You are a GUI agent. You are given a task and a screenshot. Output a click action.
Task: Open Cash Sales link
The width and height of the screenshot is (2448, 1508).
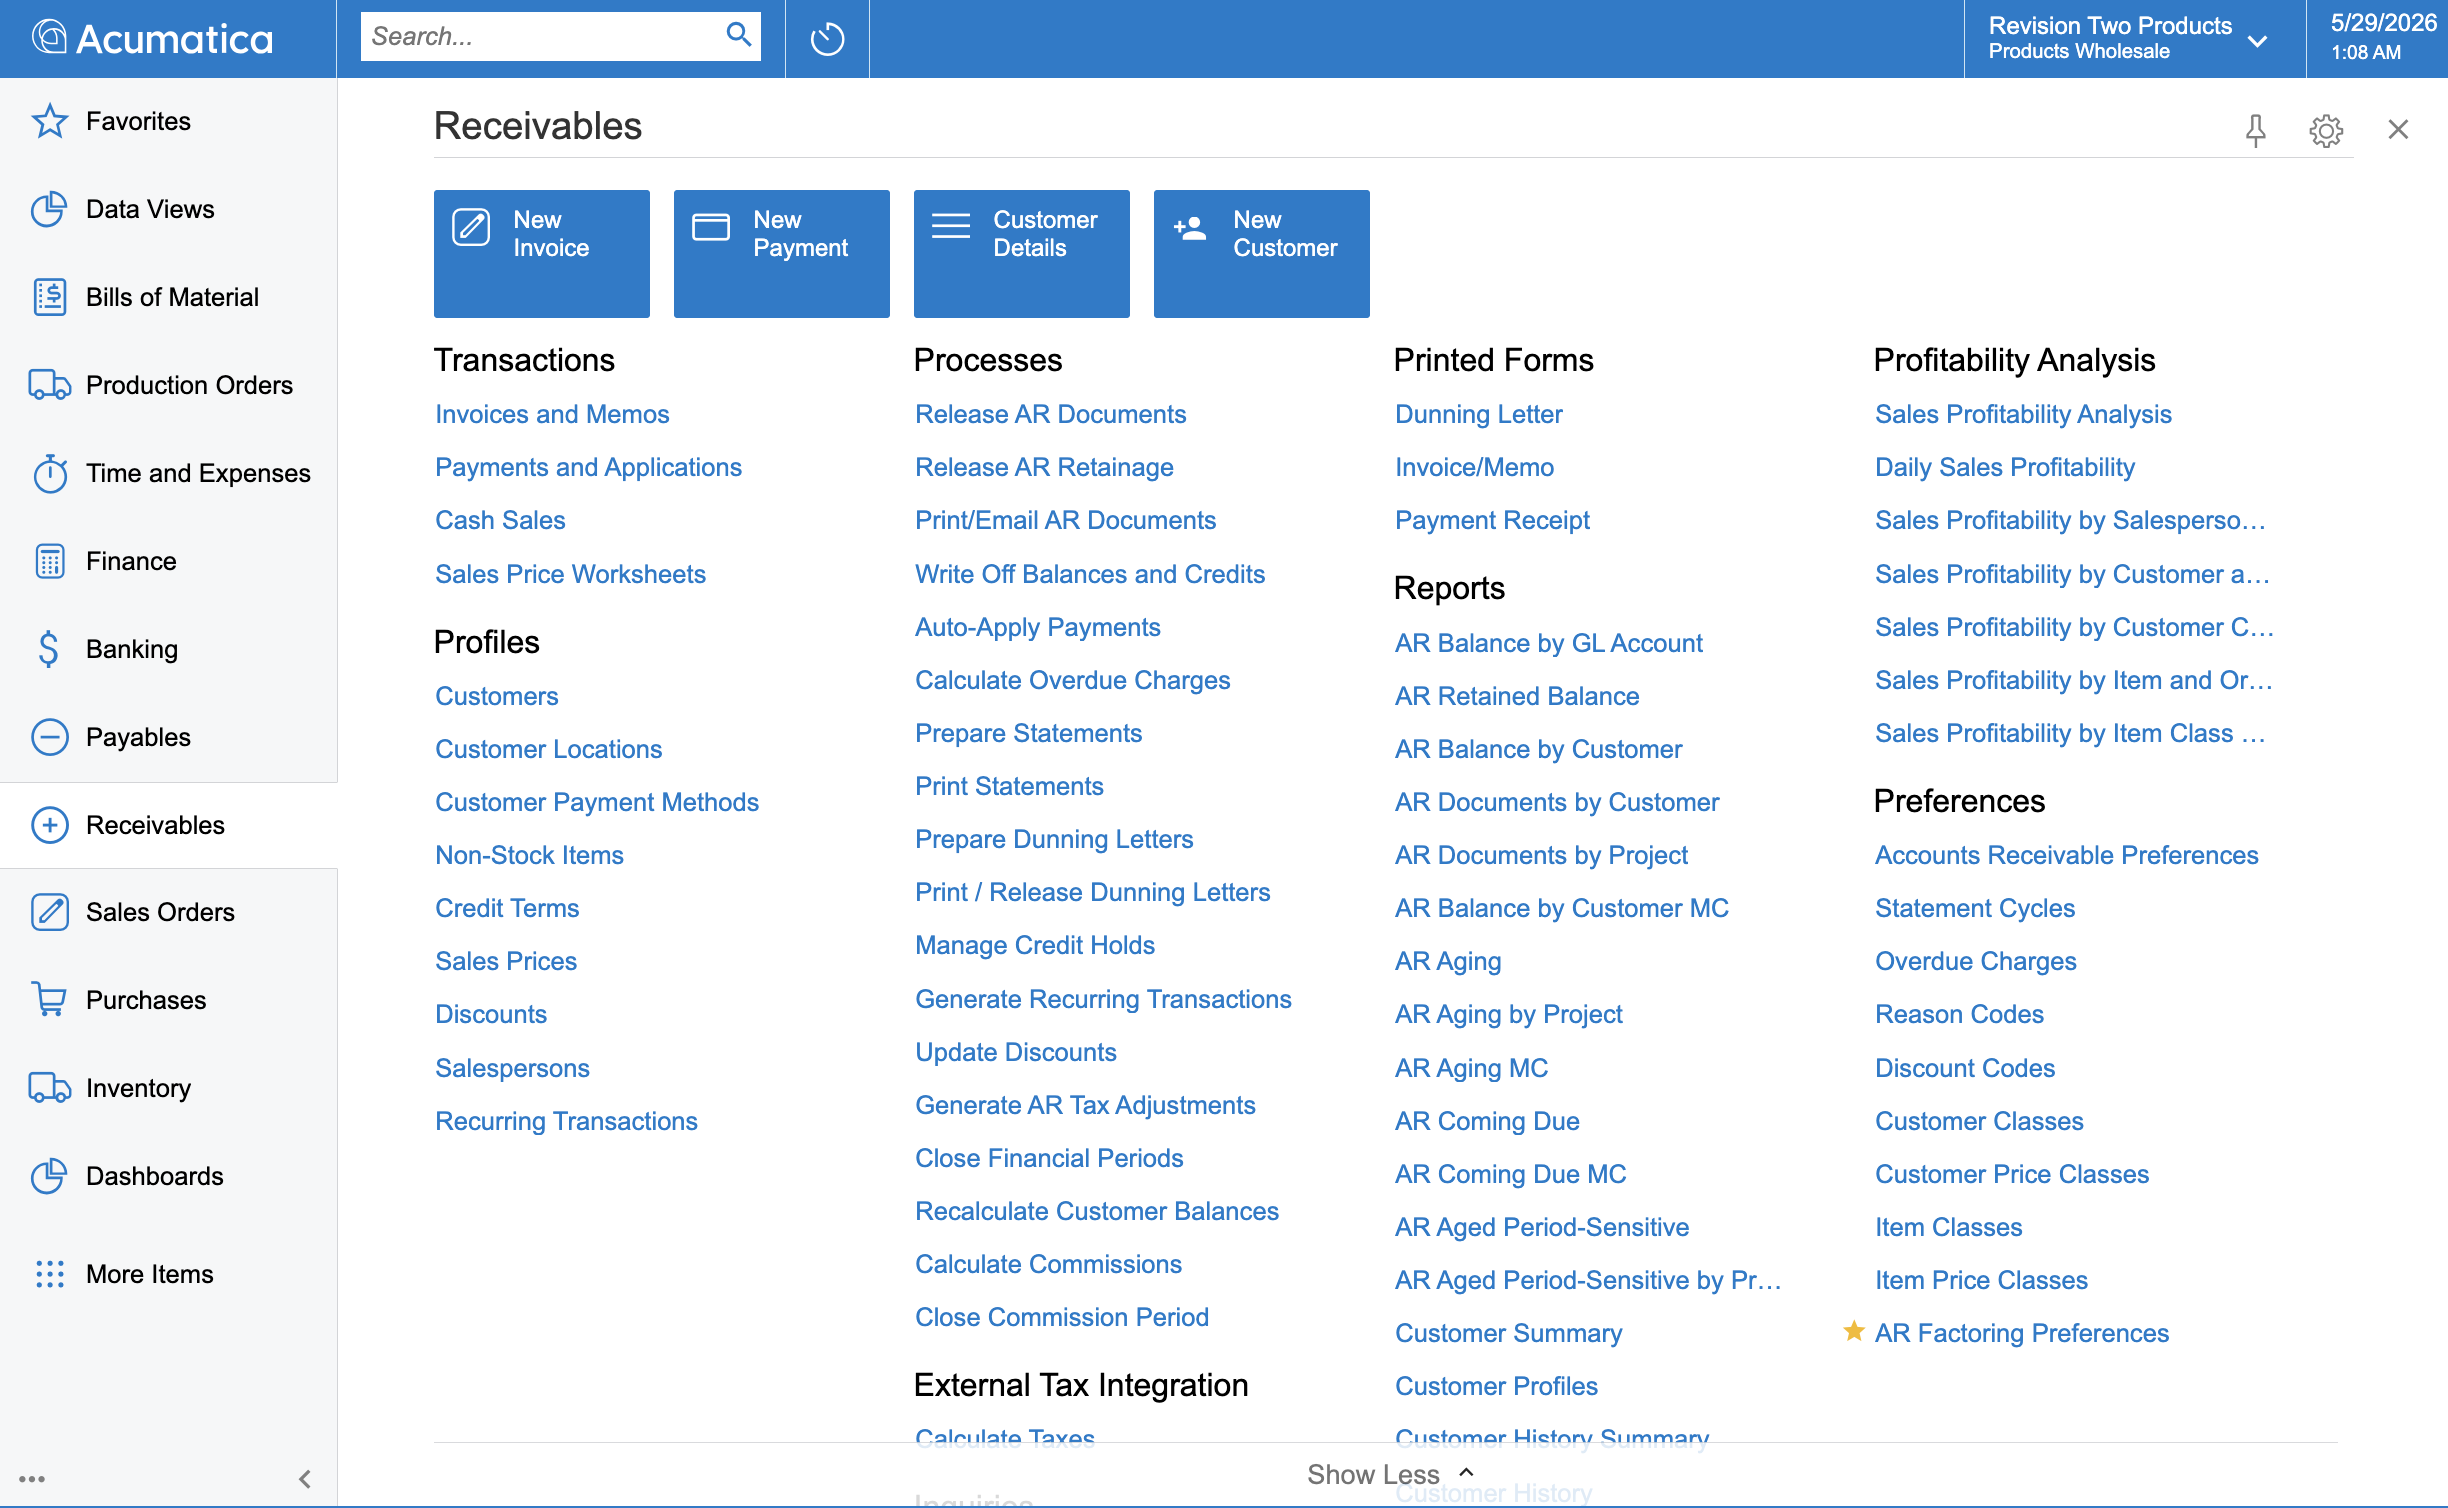(500, 520)
